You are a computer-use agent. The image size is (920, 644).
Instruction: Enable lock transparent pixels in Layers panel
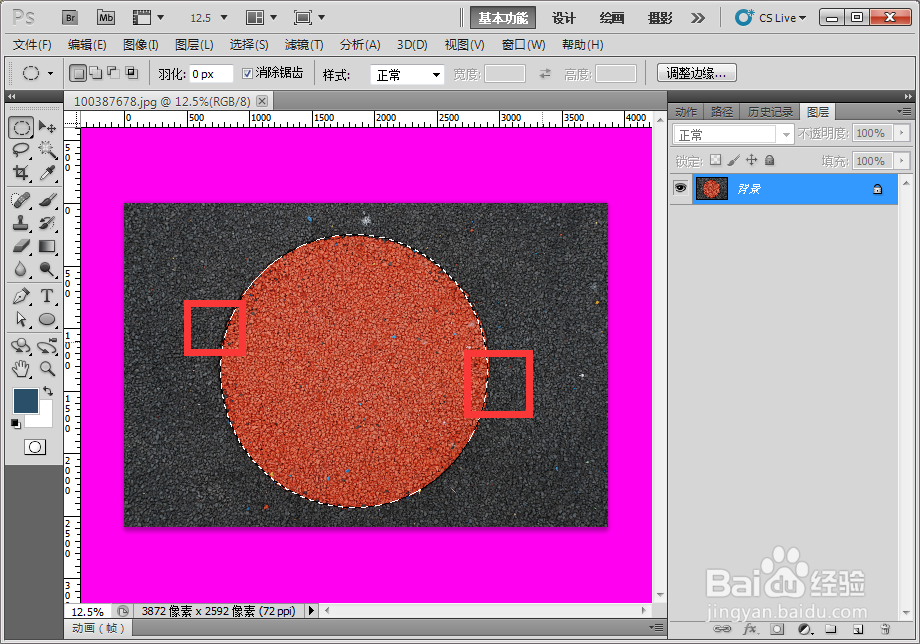(x=716, y=159)
